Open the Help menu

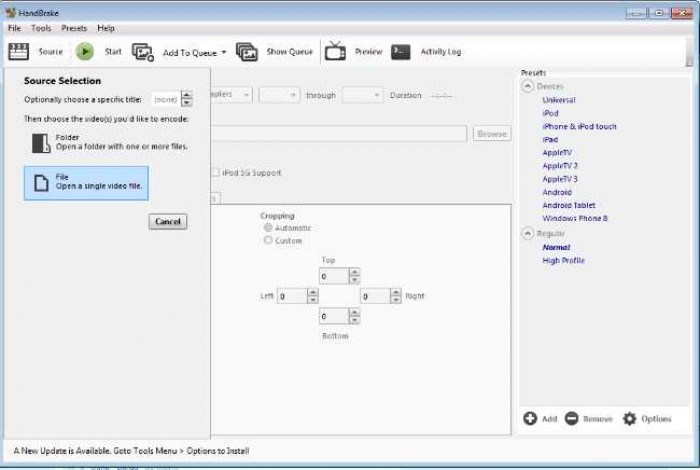pyautogui.click(x=106, y=28)
